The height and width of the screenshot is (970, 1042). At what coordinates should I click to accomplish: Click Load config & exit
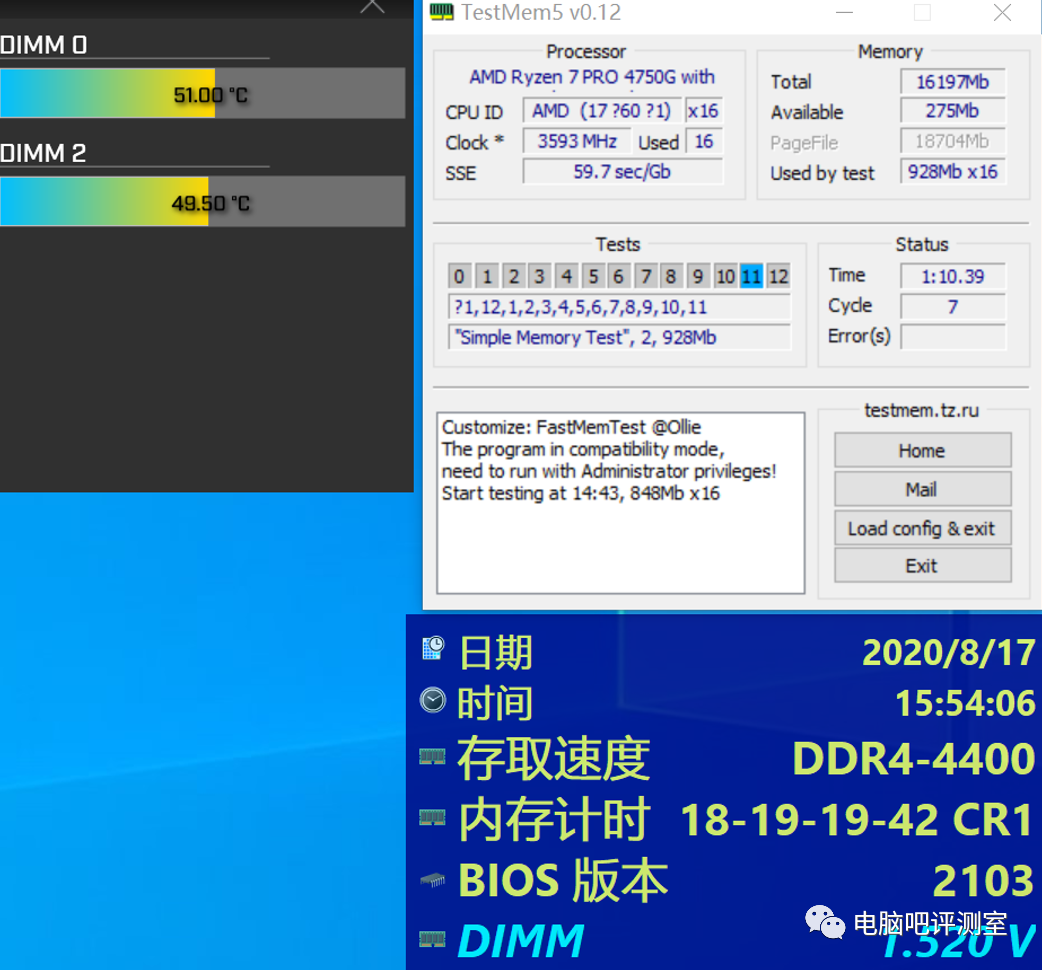click(x=922, y=527)
